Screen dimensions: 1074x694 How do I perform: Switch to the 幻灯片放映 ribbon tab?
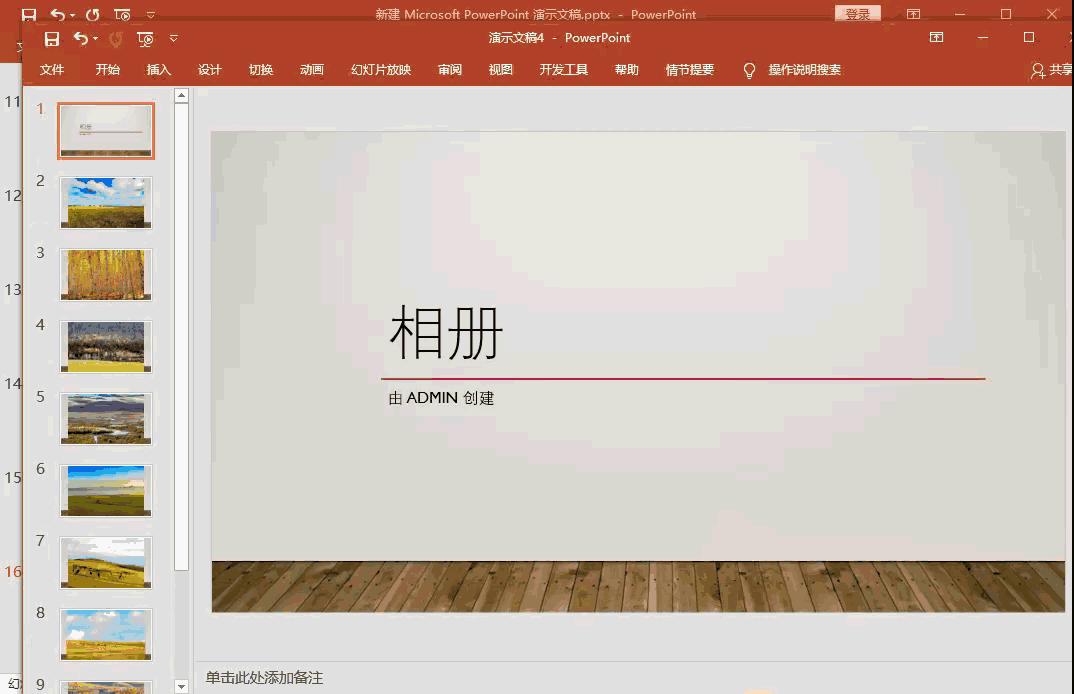[x=380, y=70]
